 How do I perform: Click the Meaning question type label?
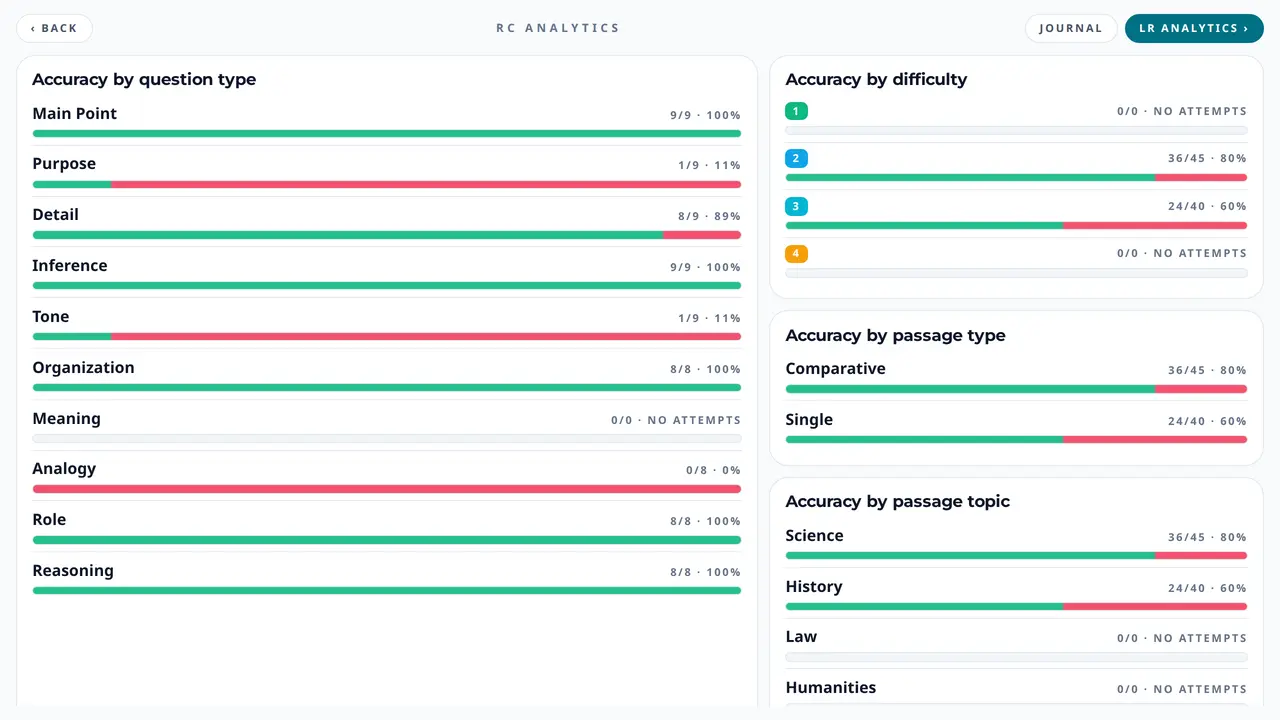(66, 419)
